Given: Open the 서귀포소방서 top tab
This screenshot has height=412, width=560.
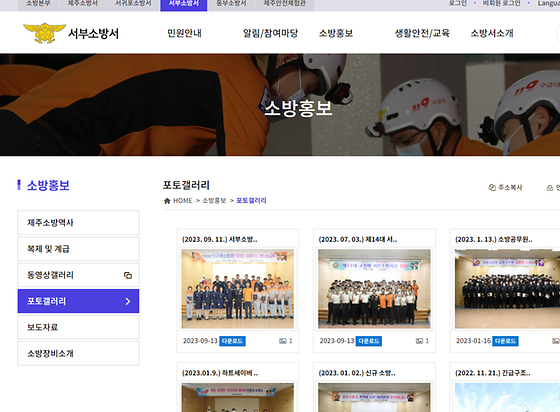Looking at the screenshot, I should click(x=133, y=4).
